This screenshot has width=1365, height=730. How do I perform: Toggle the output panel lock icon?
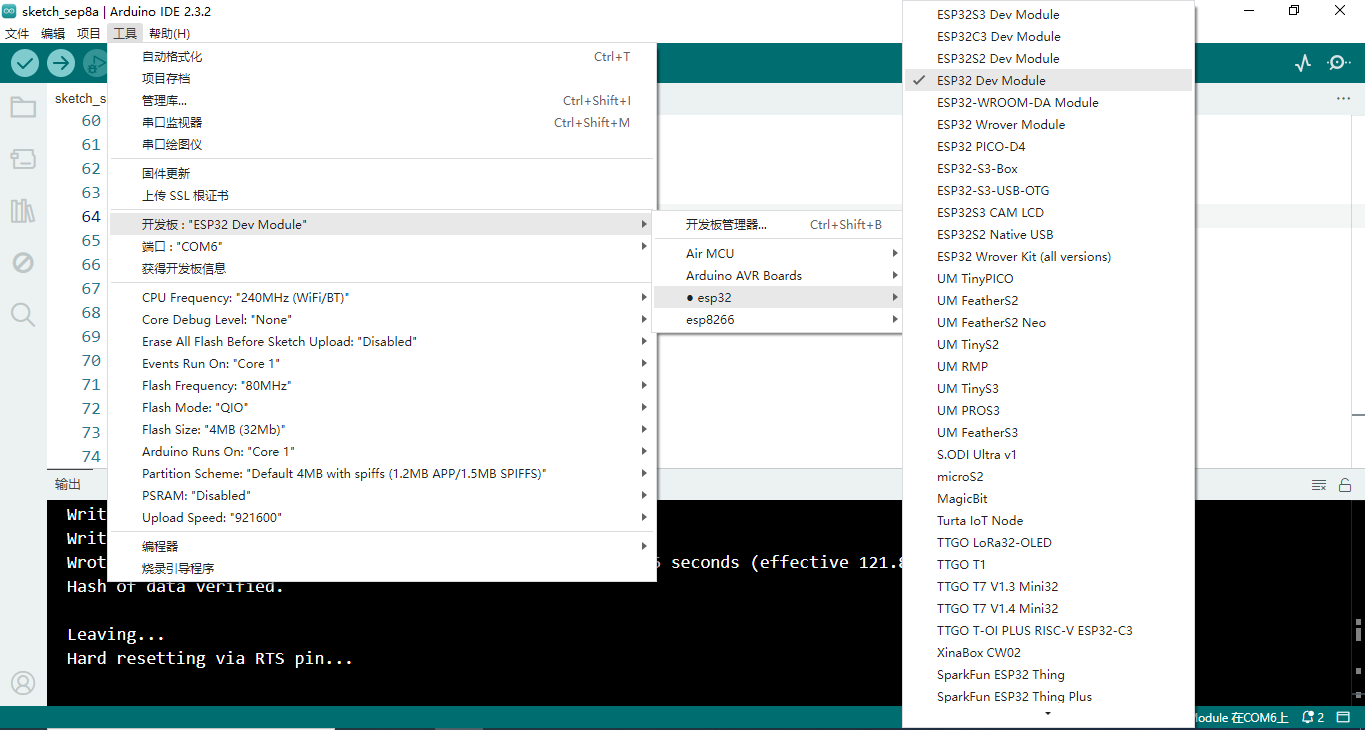coord(1345,485)
